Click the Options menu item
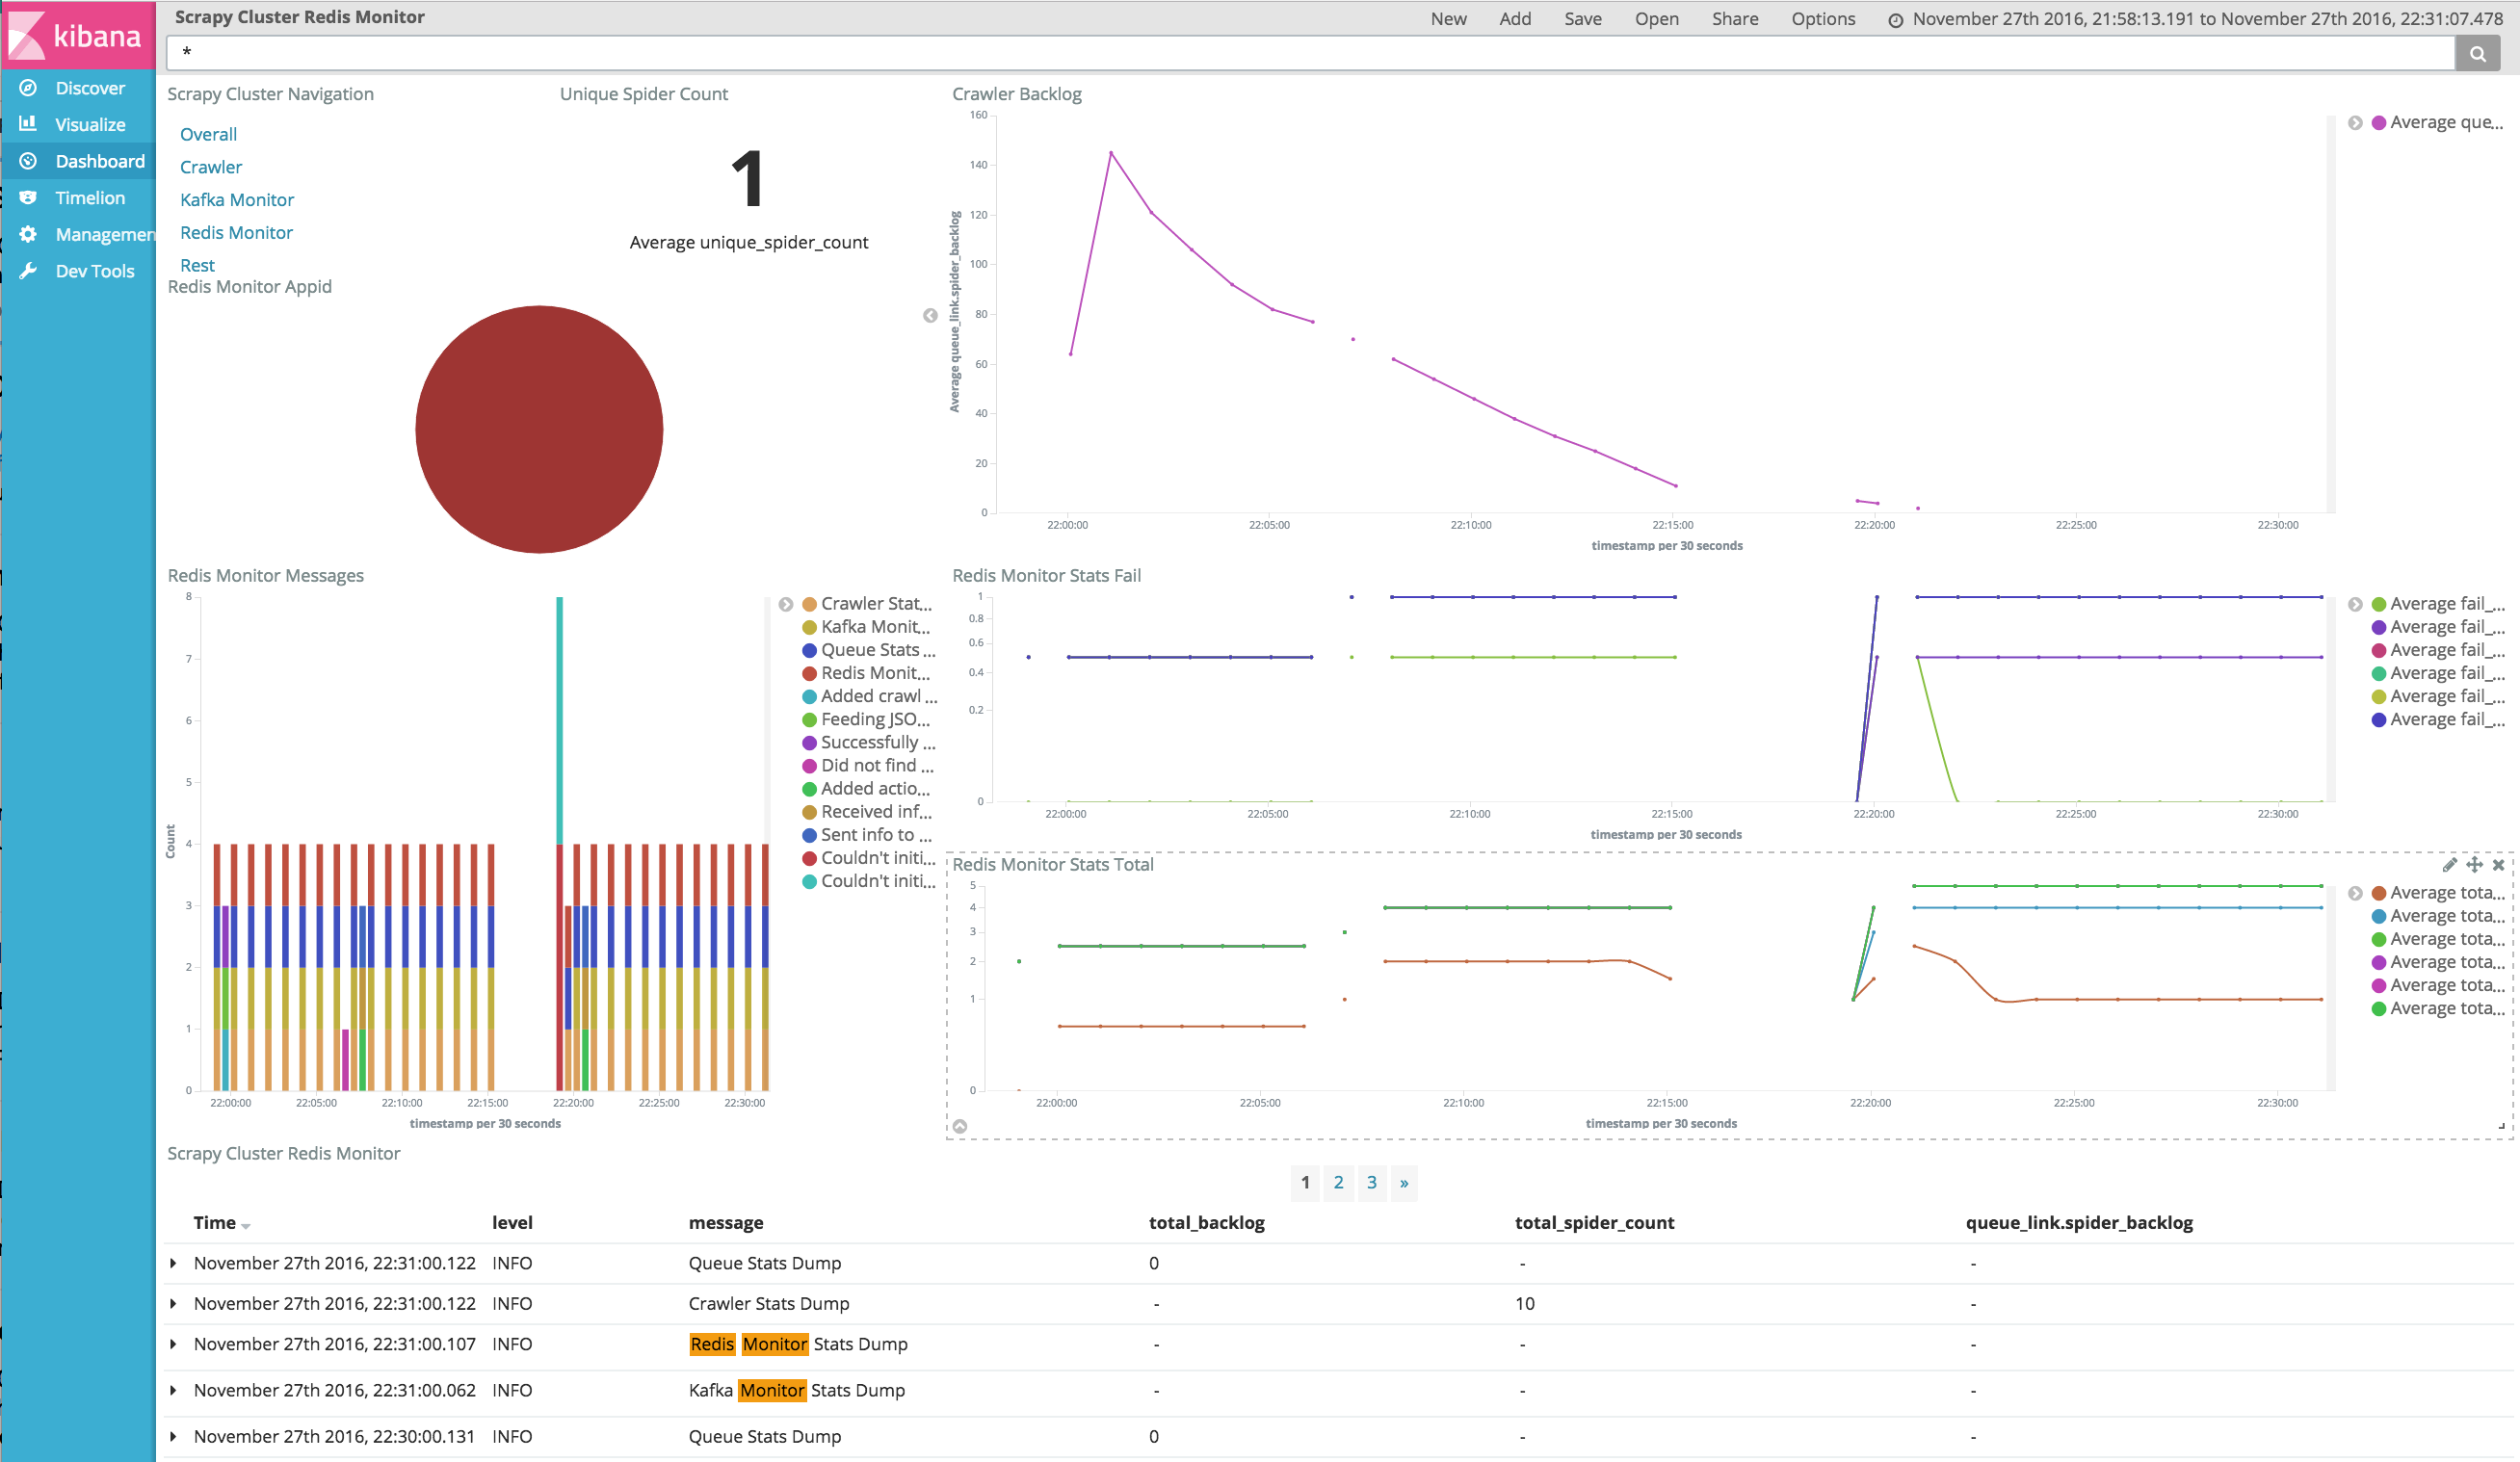2520x1462 pixels. pyautogui.click(x=1822, y=19)
